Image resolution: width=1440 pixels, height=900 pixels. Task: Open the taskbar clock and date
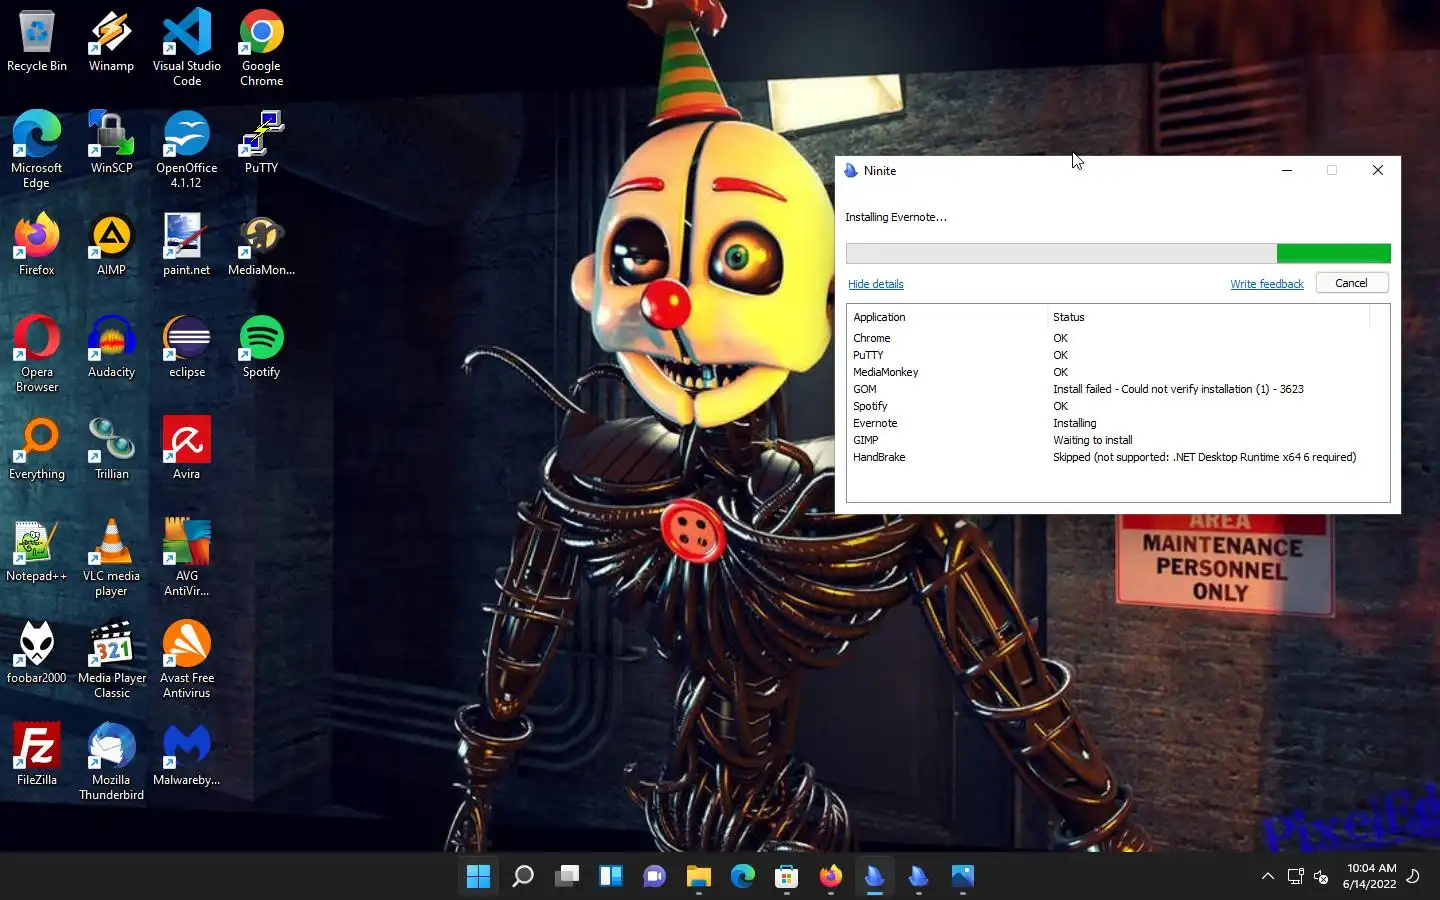point(1370,876)
